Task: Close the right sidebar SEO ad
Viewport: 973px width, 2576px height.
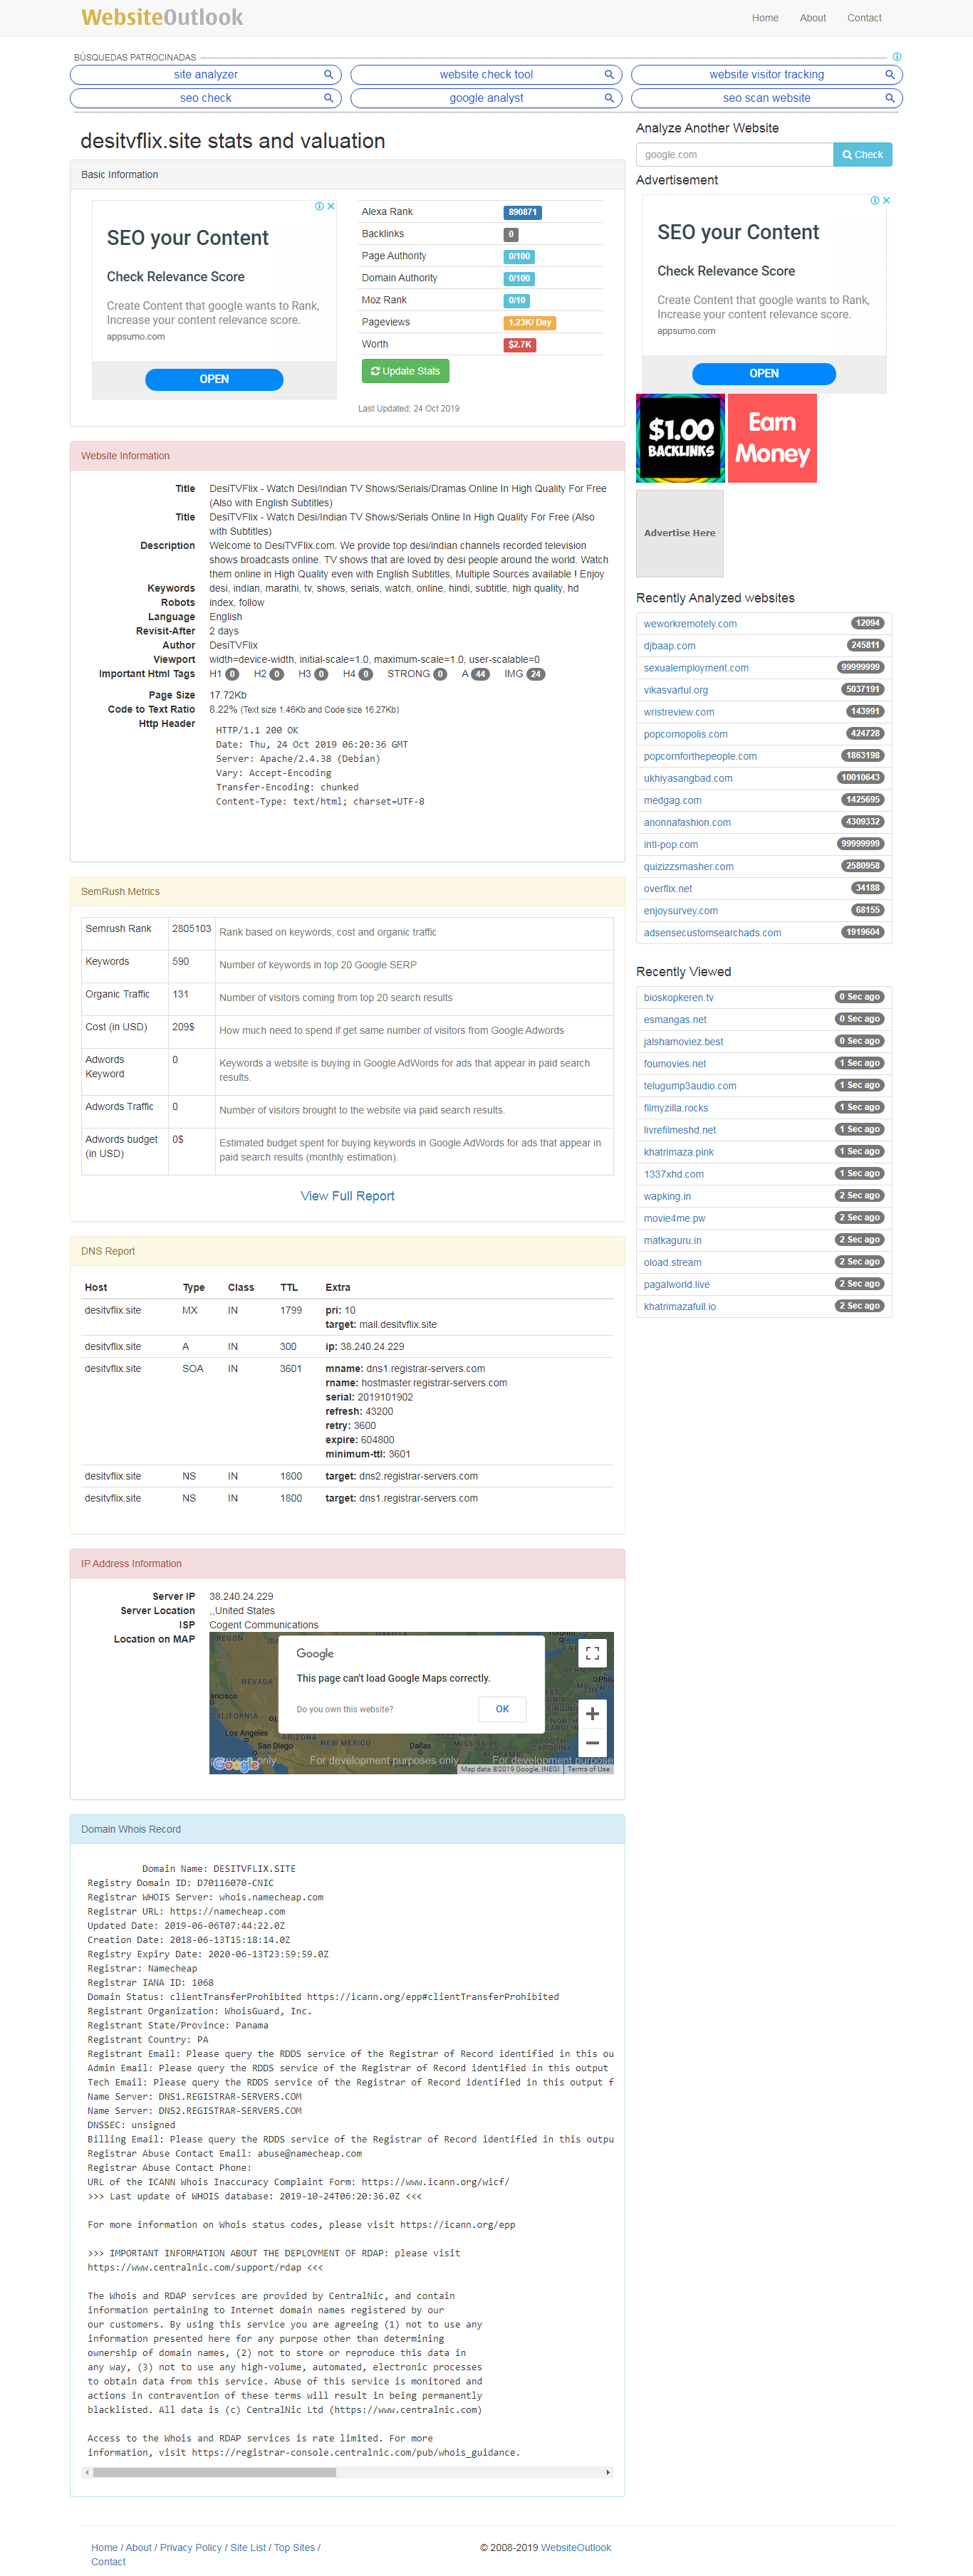Action: click(886, 200)
